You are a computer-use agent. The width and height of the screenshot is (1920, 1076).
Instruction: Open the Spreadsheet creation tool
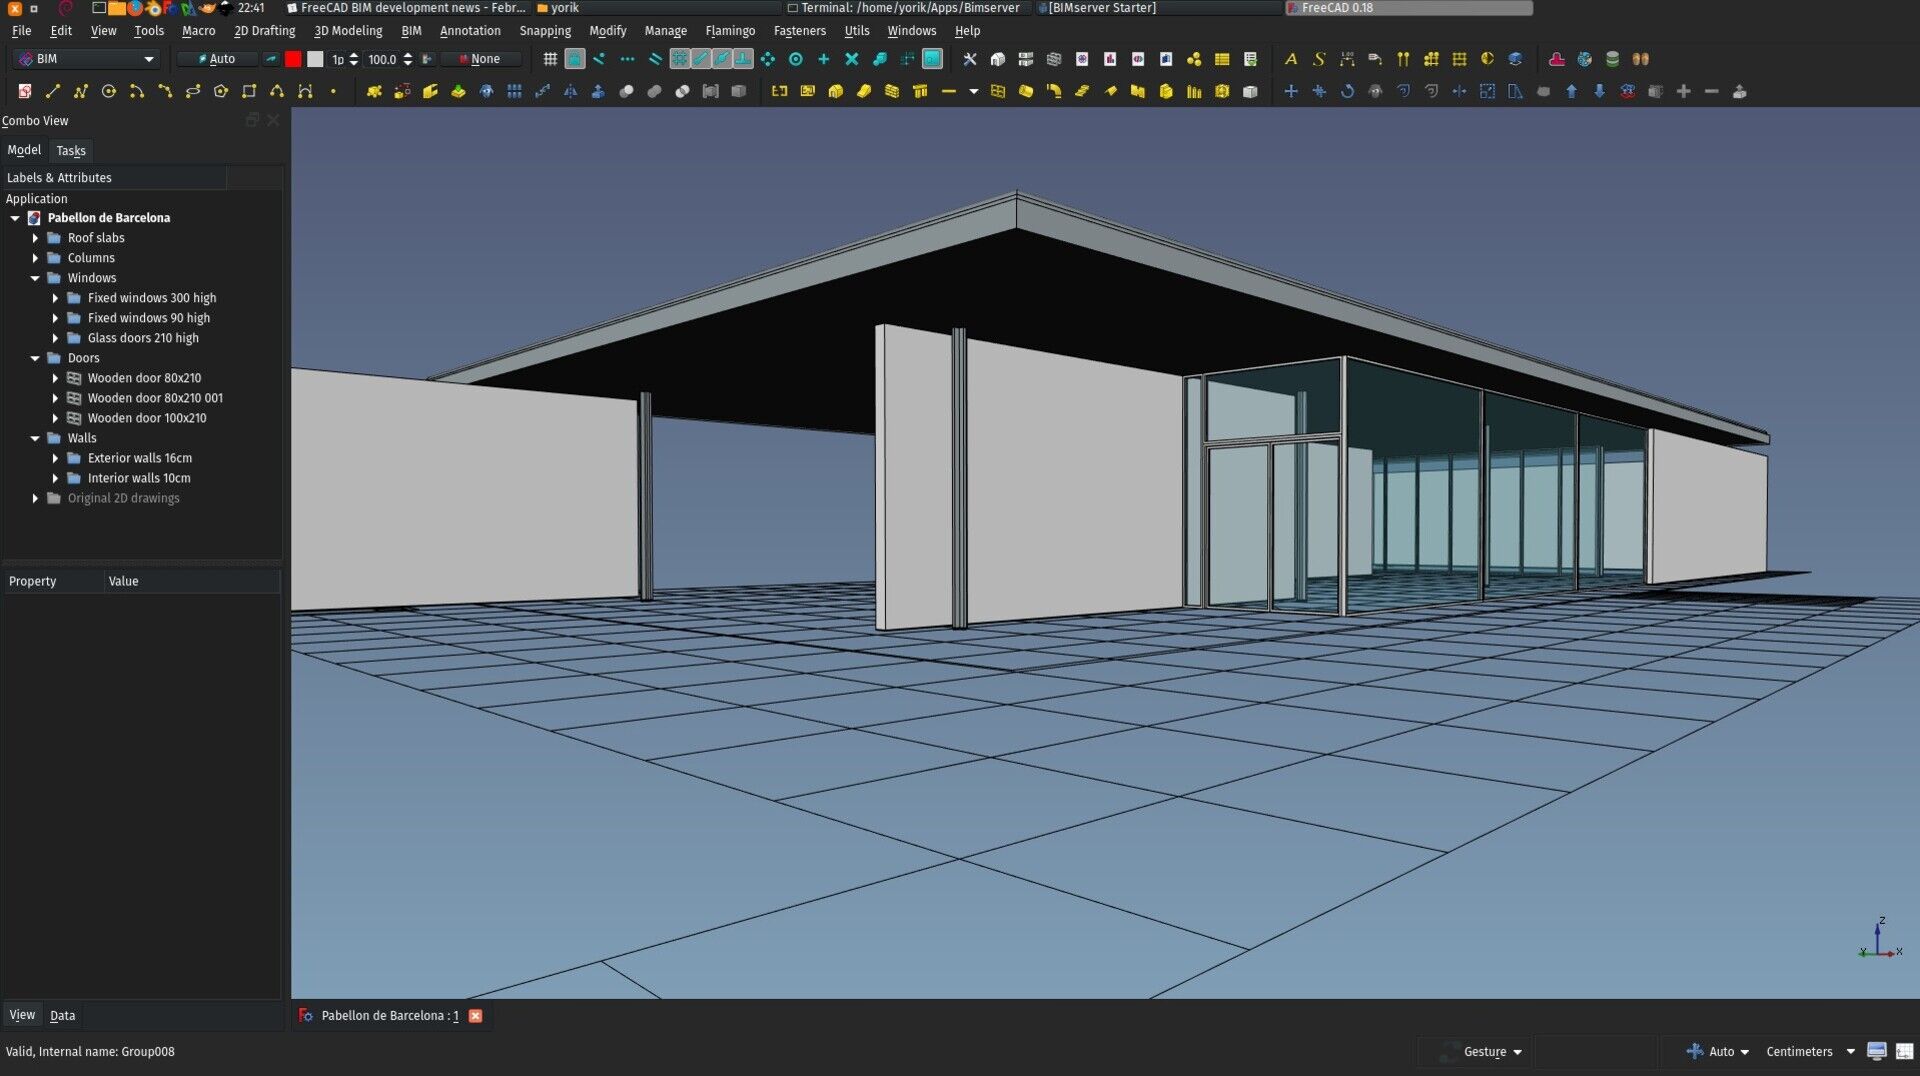[1222, 59]
